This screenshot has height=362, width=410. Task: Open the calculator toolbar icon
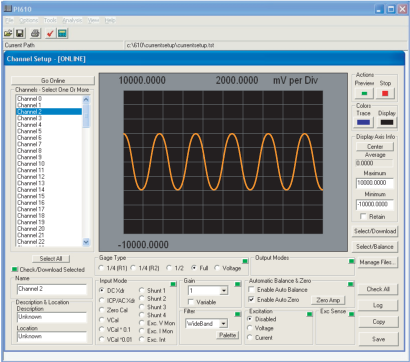coord(62,33)
